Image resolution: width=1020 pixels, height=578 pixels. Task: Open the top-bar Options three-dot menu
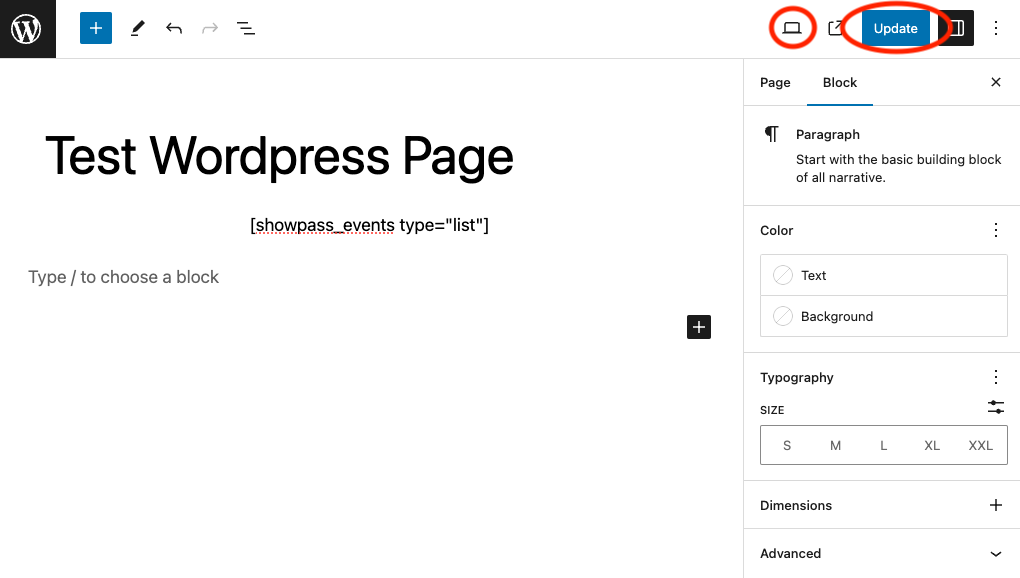coord(995,28)
